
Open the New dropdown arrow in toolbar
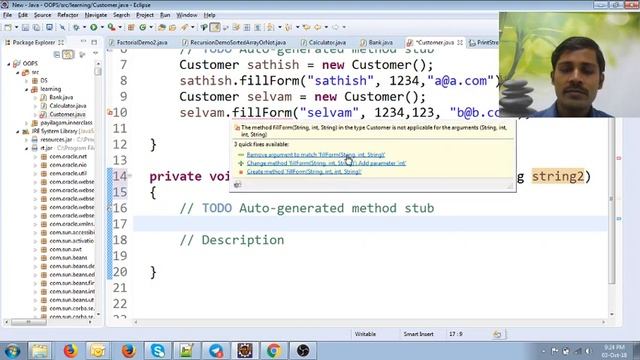coord(16,27)
